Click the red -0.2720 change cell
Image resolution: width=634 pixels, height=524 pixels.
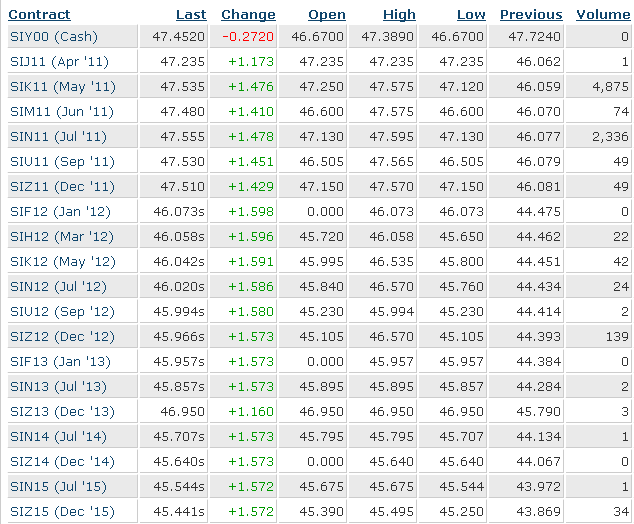coord(248,36)
